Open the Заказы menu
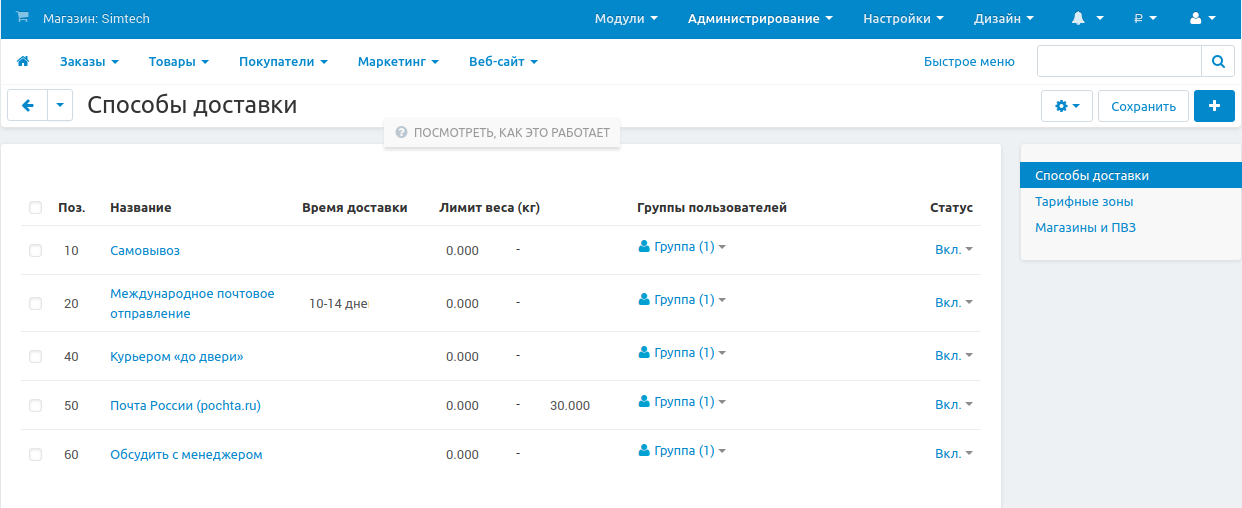This screenshot has height=508, width=1242. [89, 61]
